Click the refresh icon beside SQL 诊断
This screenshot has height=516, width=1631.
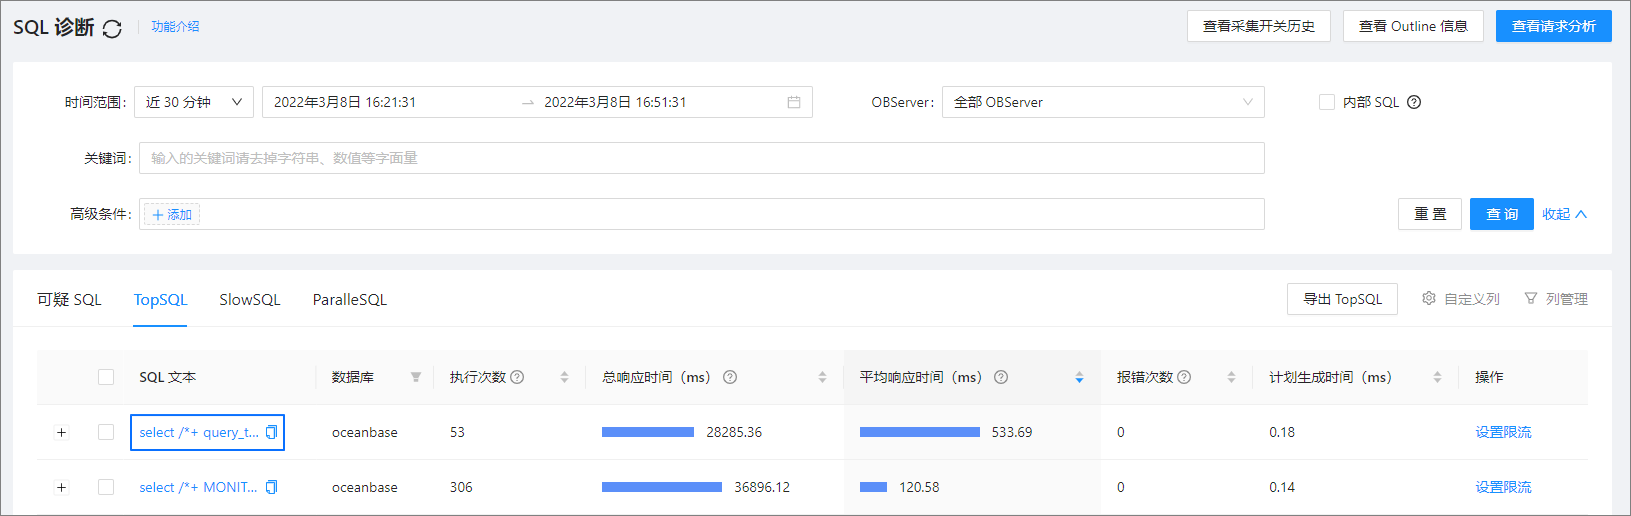(112, 28)
